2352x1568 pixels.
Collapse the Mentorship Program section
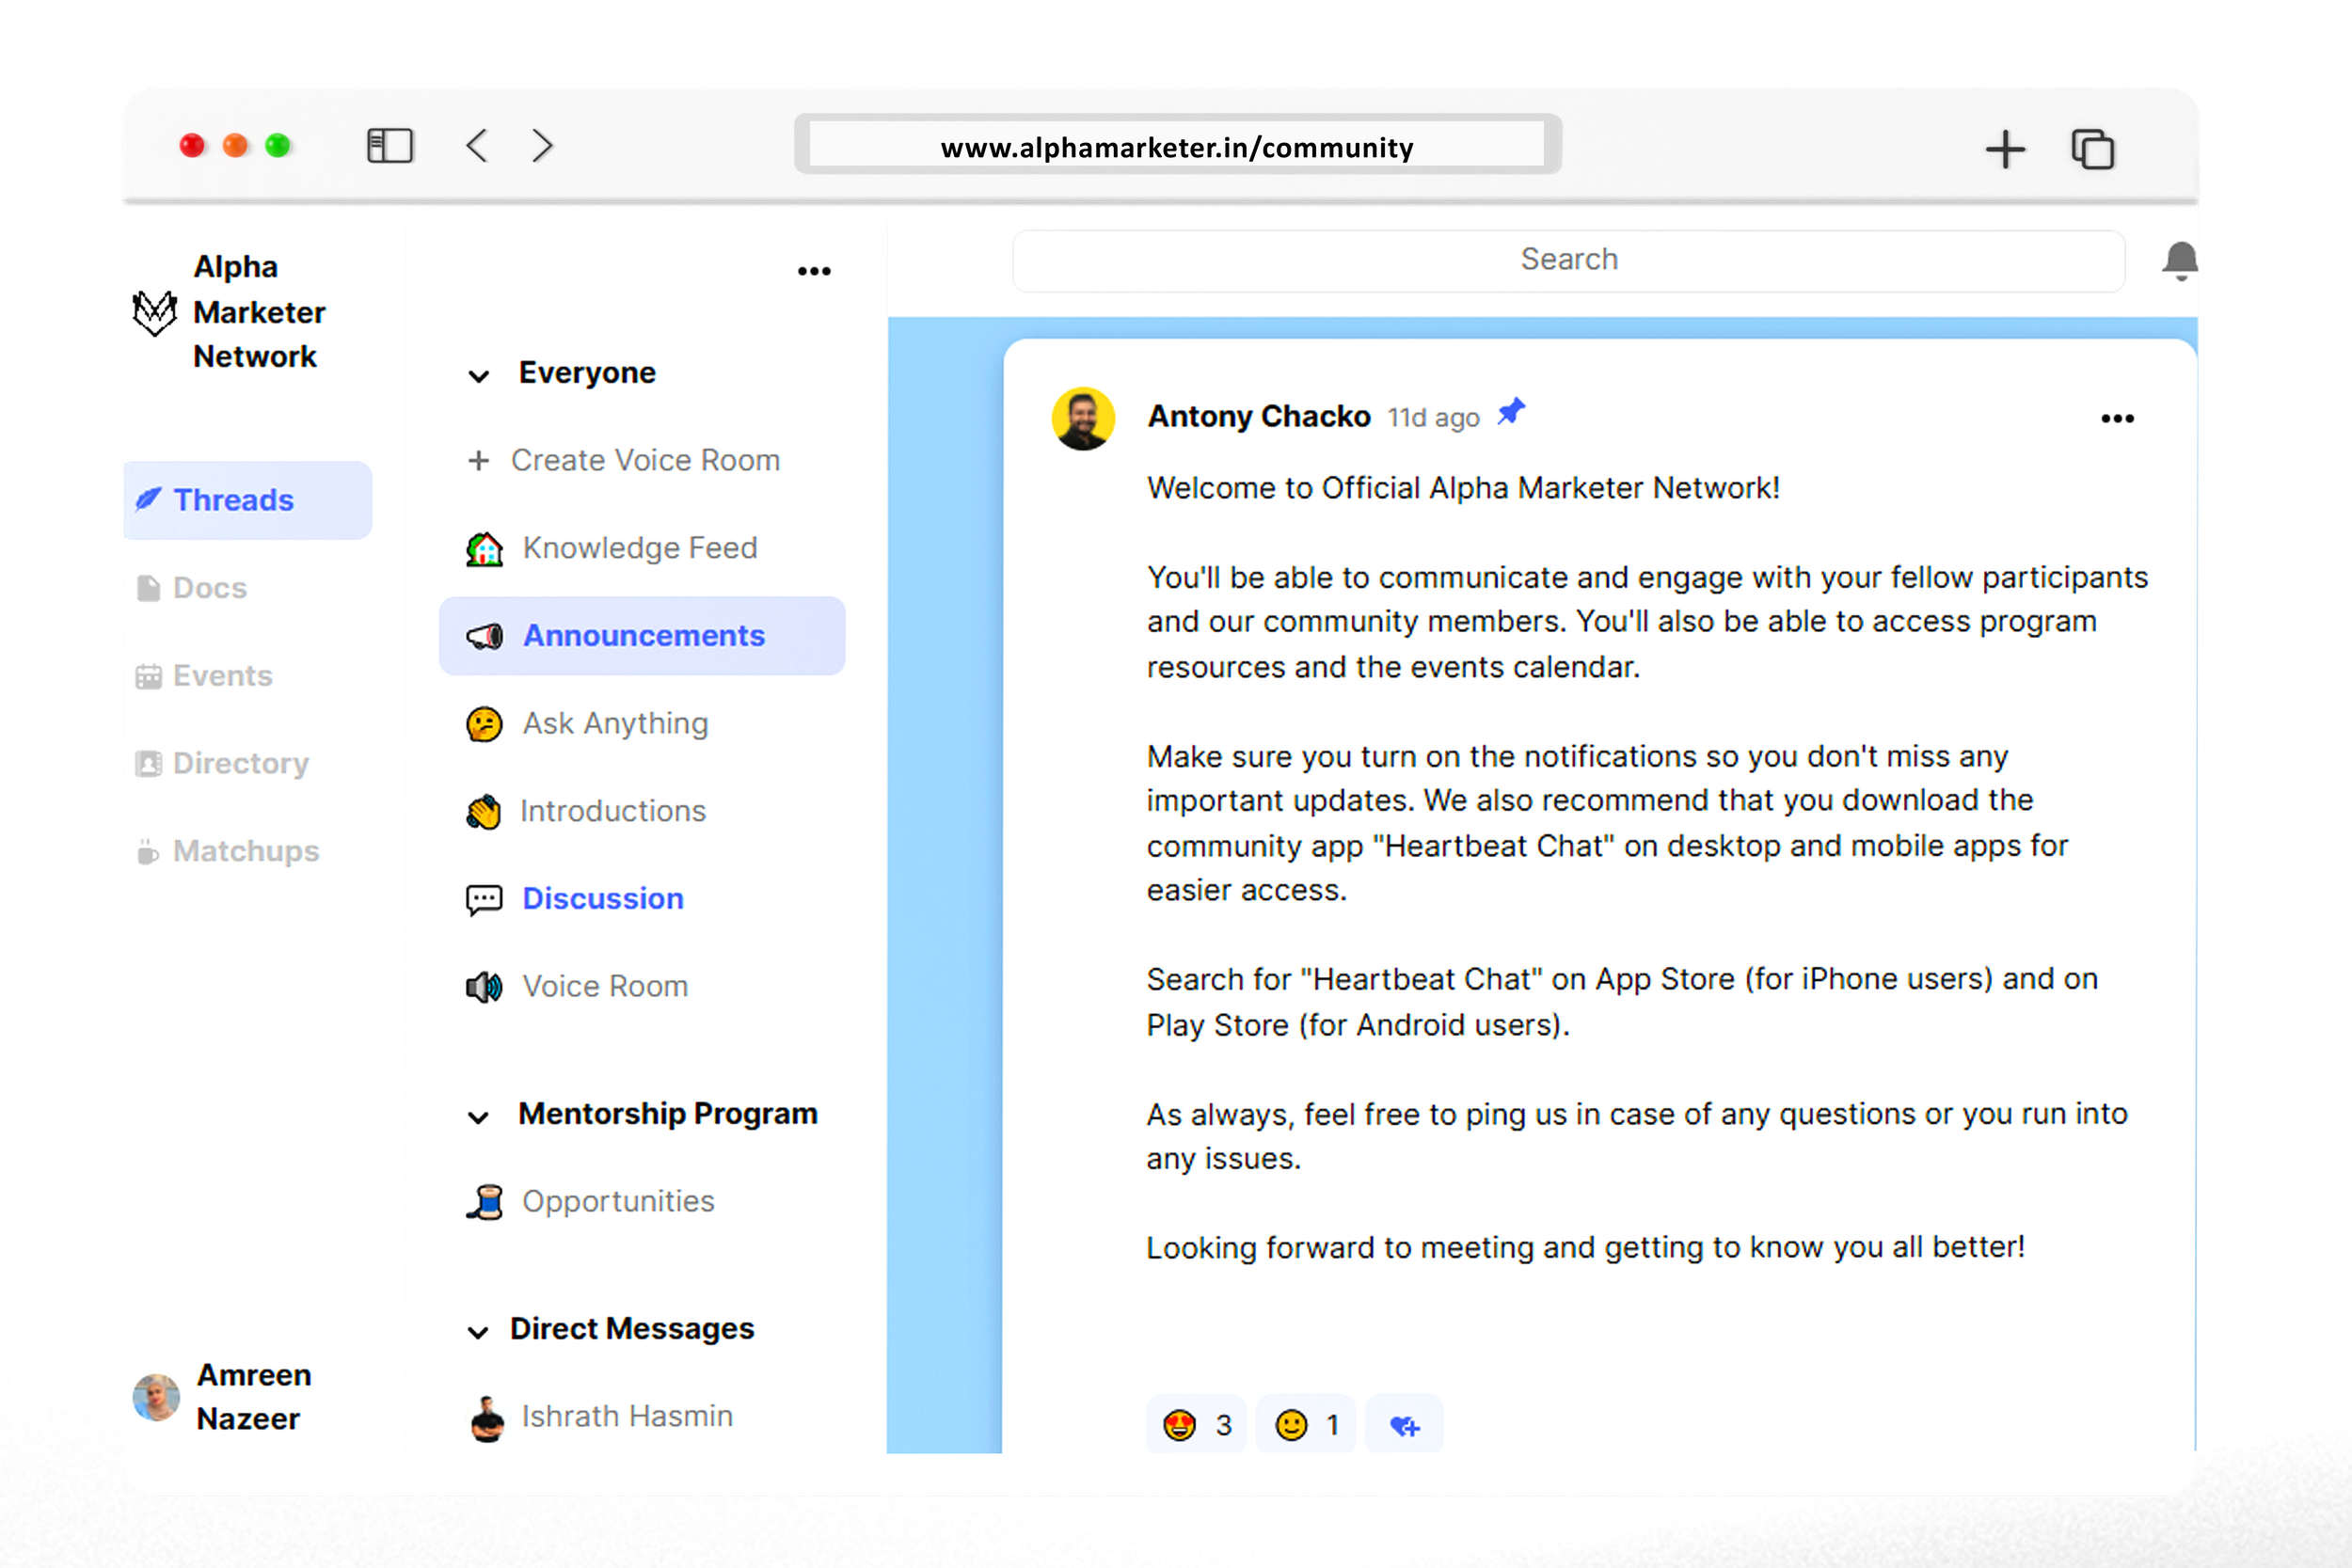pyautogui.click(x=479, y=1117)
